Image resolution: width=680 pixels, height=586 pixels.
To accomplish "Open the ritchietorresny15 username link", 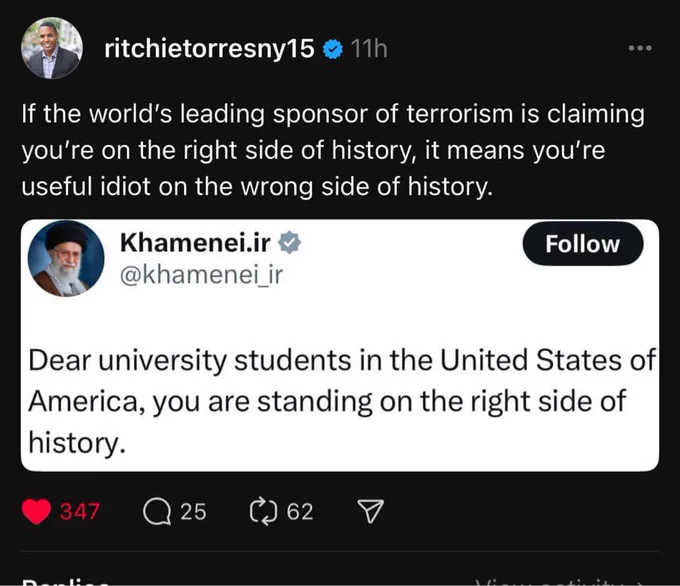I will [x=209, y=48].
